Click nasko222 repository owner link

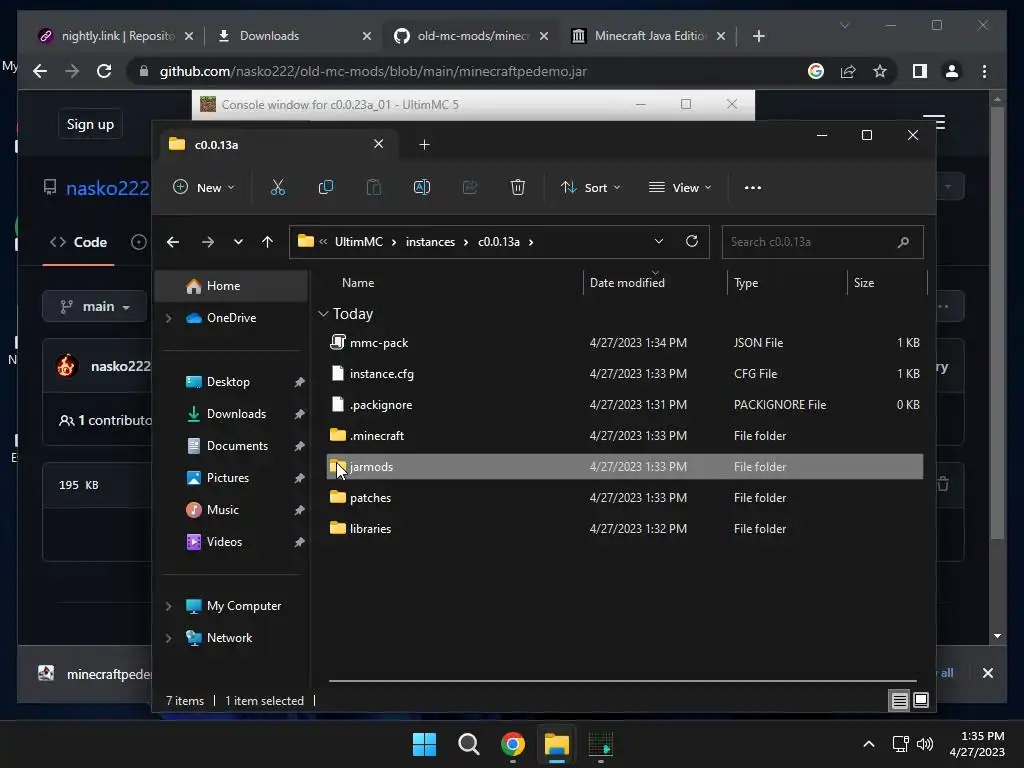point(108,188)
